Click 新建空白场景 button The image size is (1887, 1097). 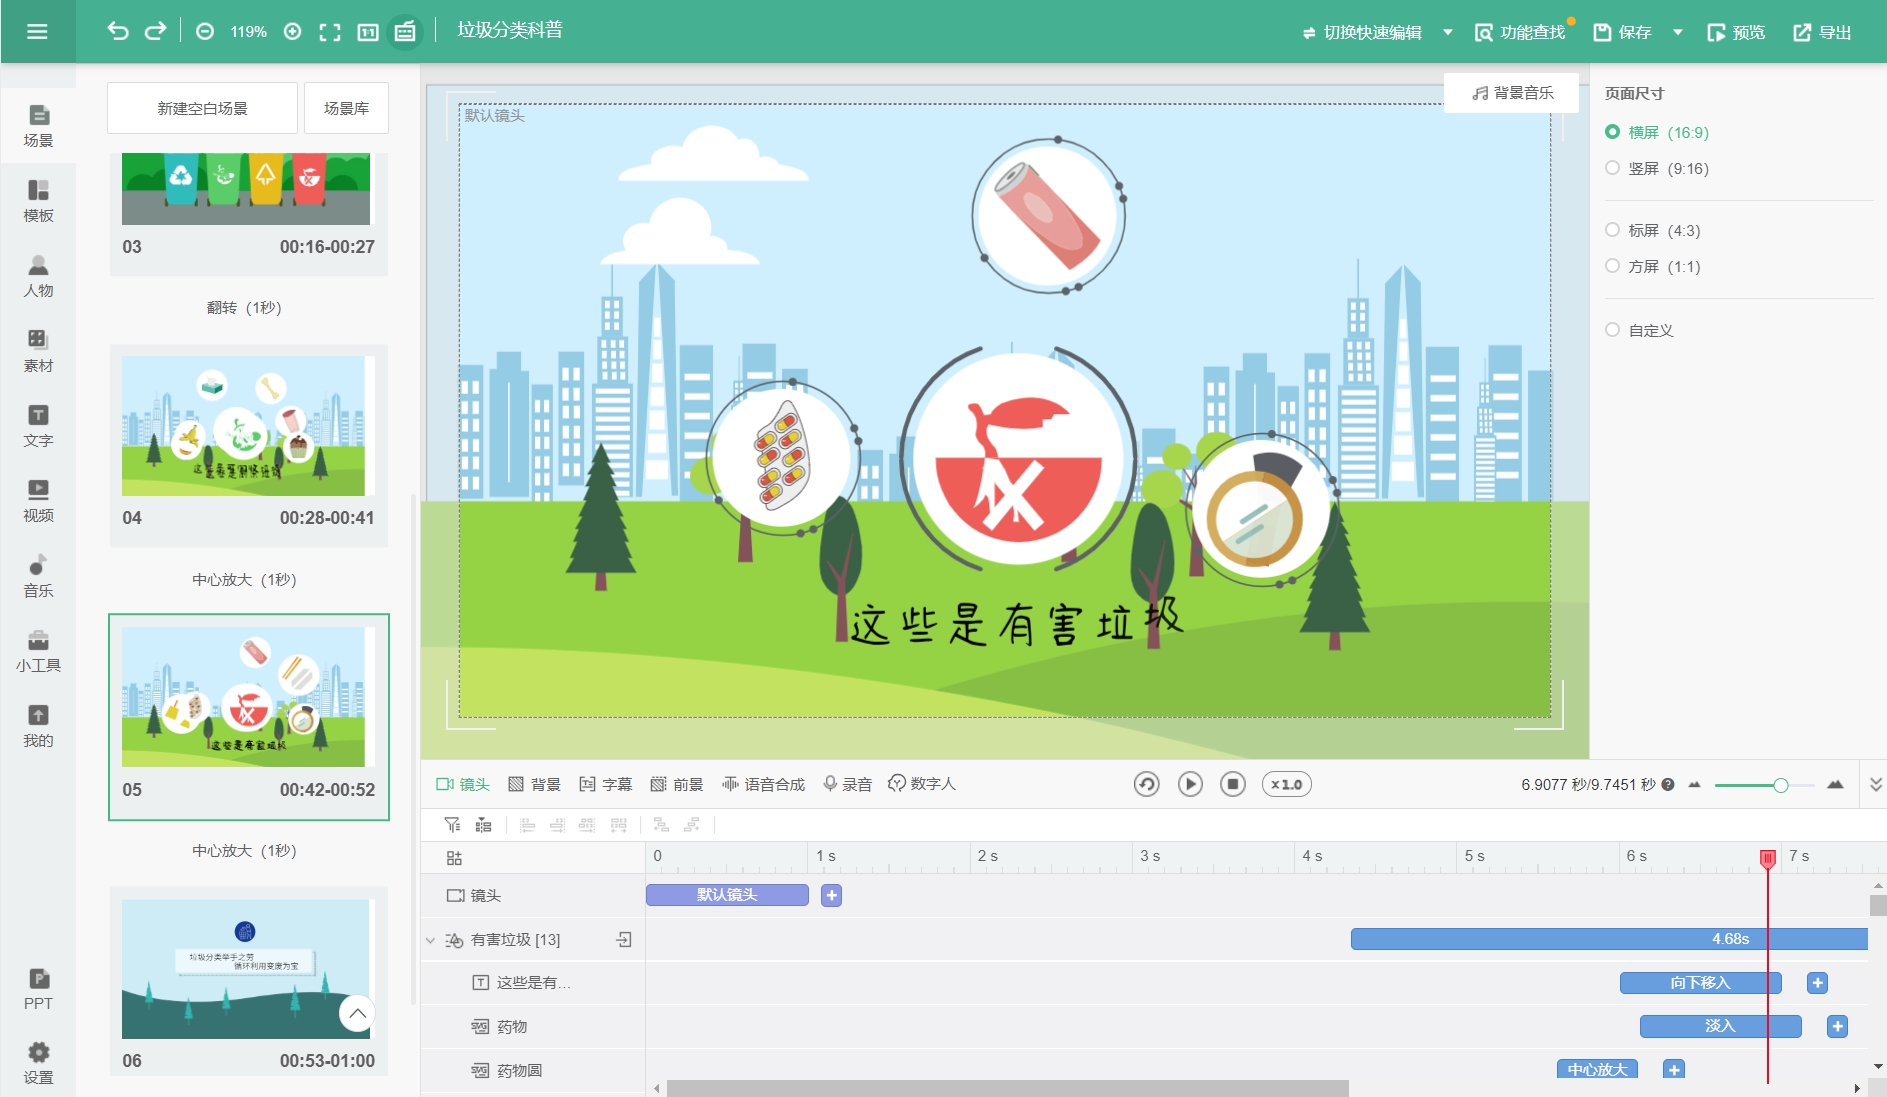(202, 108)
